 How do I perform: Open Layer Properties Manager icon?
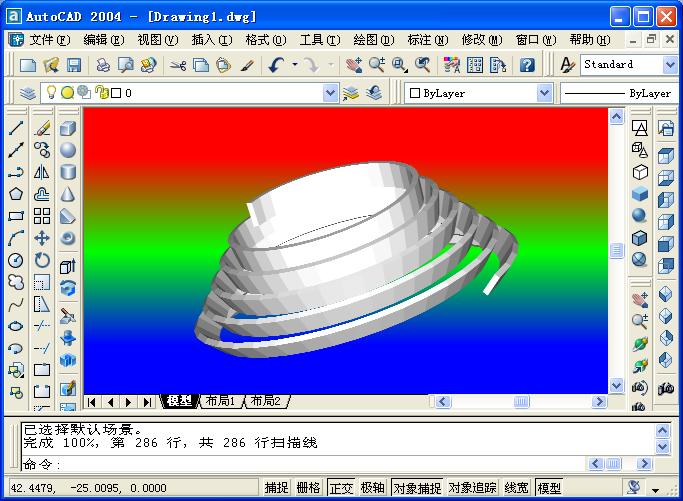[28, 93]
